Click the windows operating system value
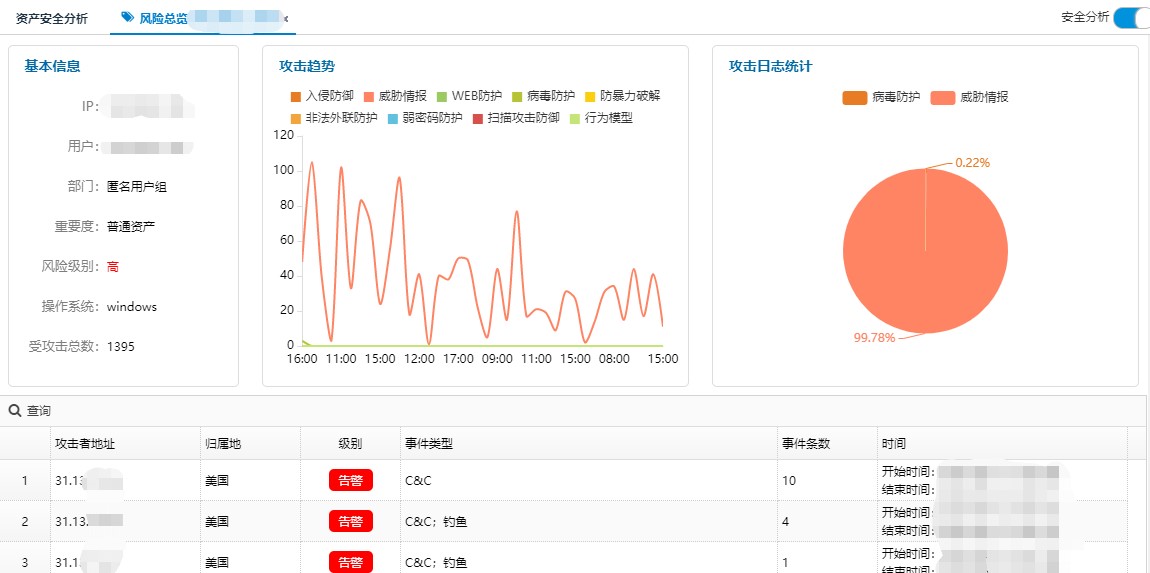 132,307
